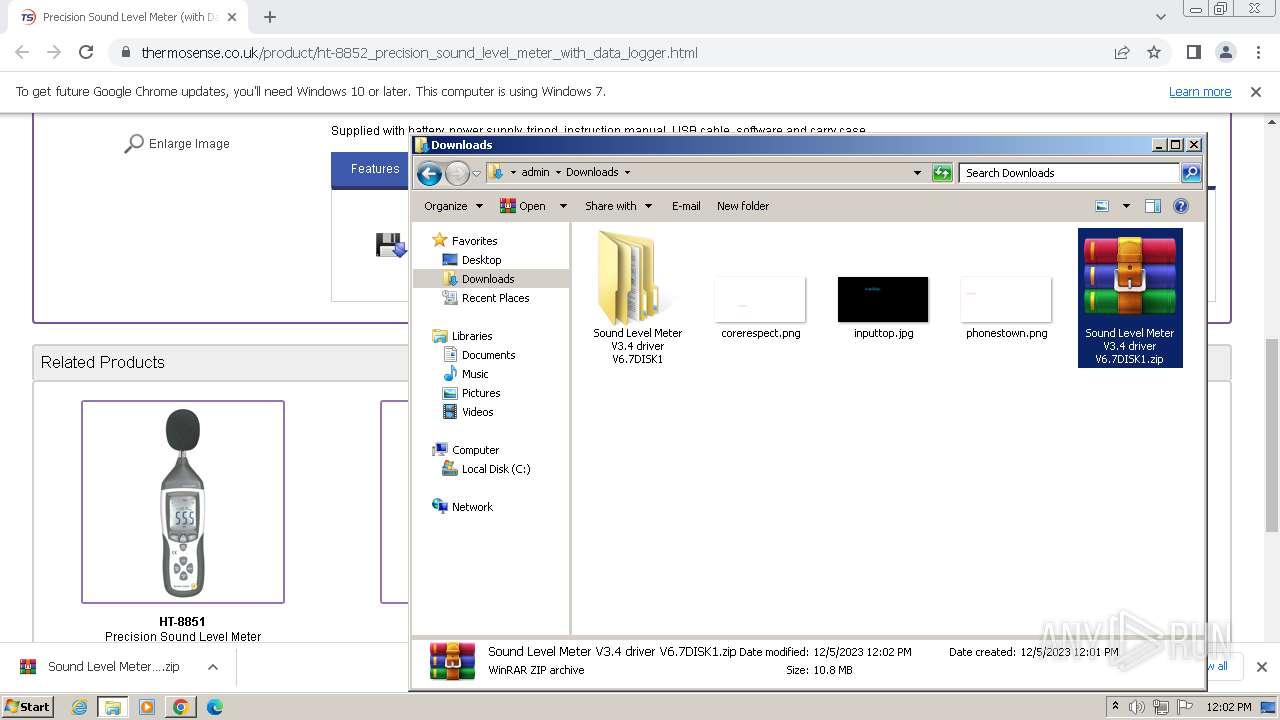The height and width of the screenshot is (720, 1280).
Task: Open Internet Explorer from taskbar
Action: coord(79,707)
